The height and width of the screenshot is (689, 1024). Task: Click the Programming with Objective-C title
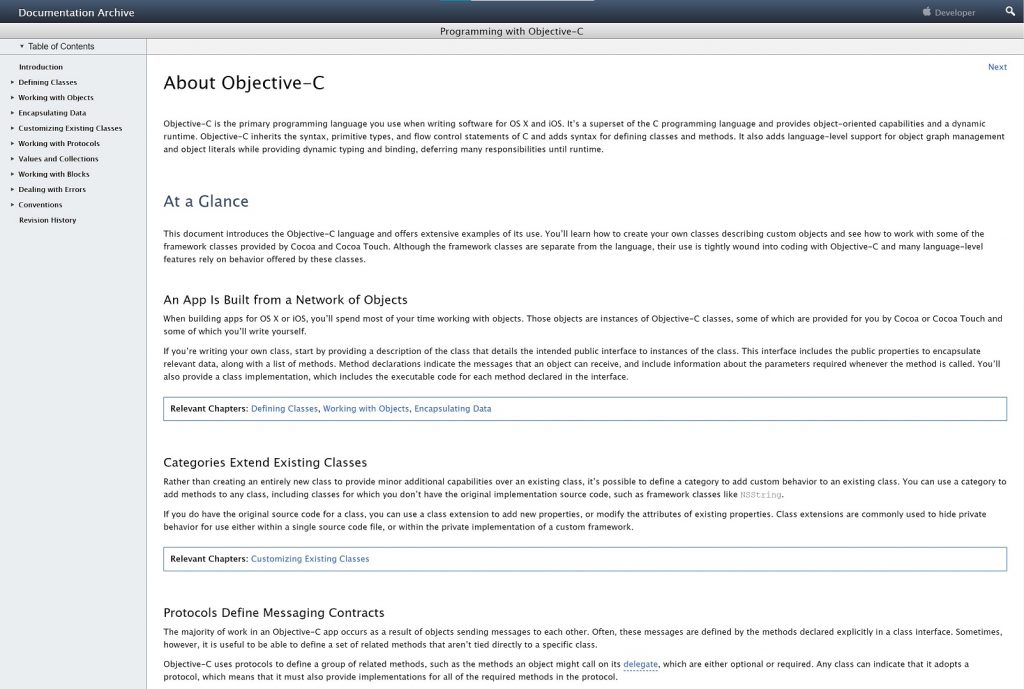pyautogui.click(x=511, y=31)
